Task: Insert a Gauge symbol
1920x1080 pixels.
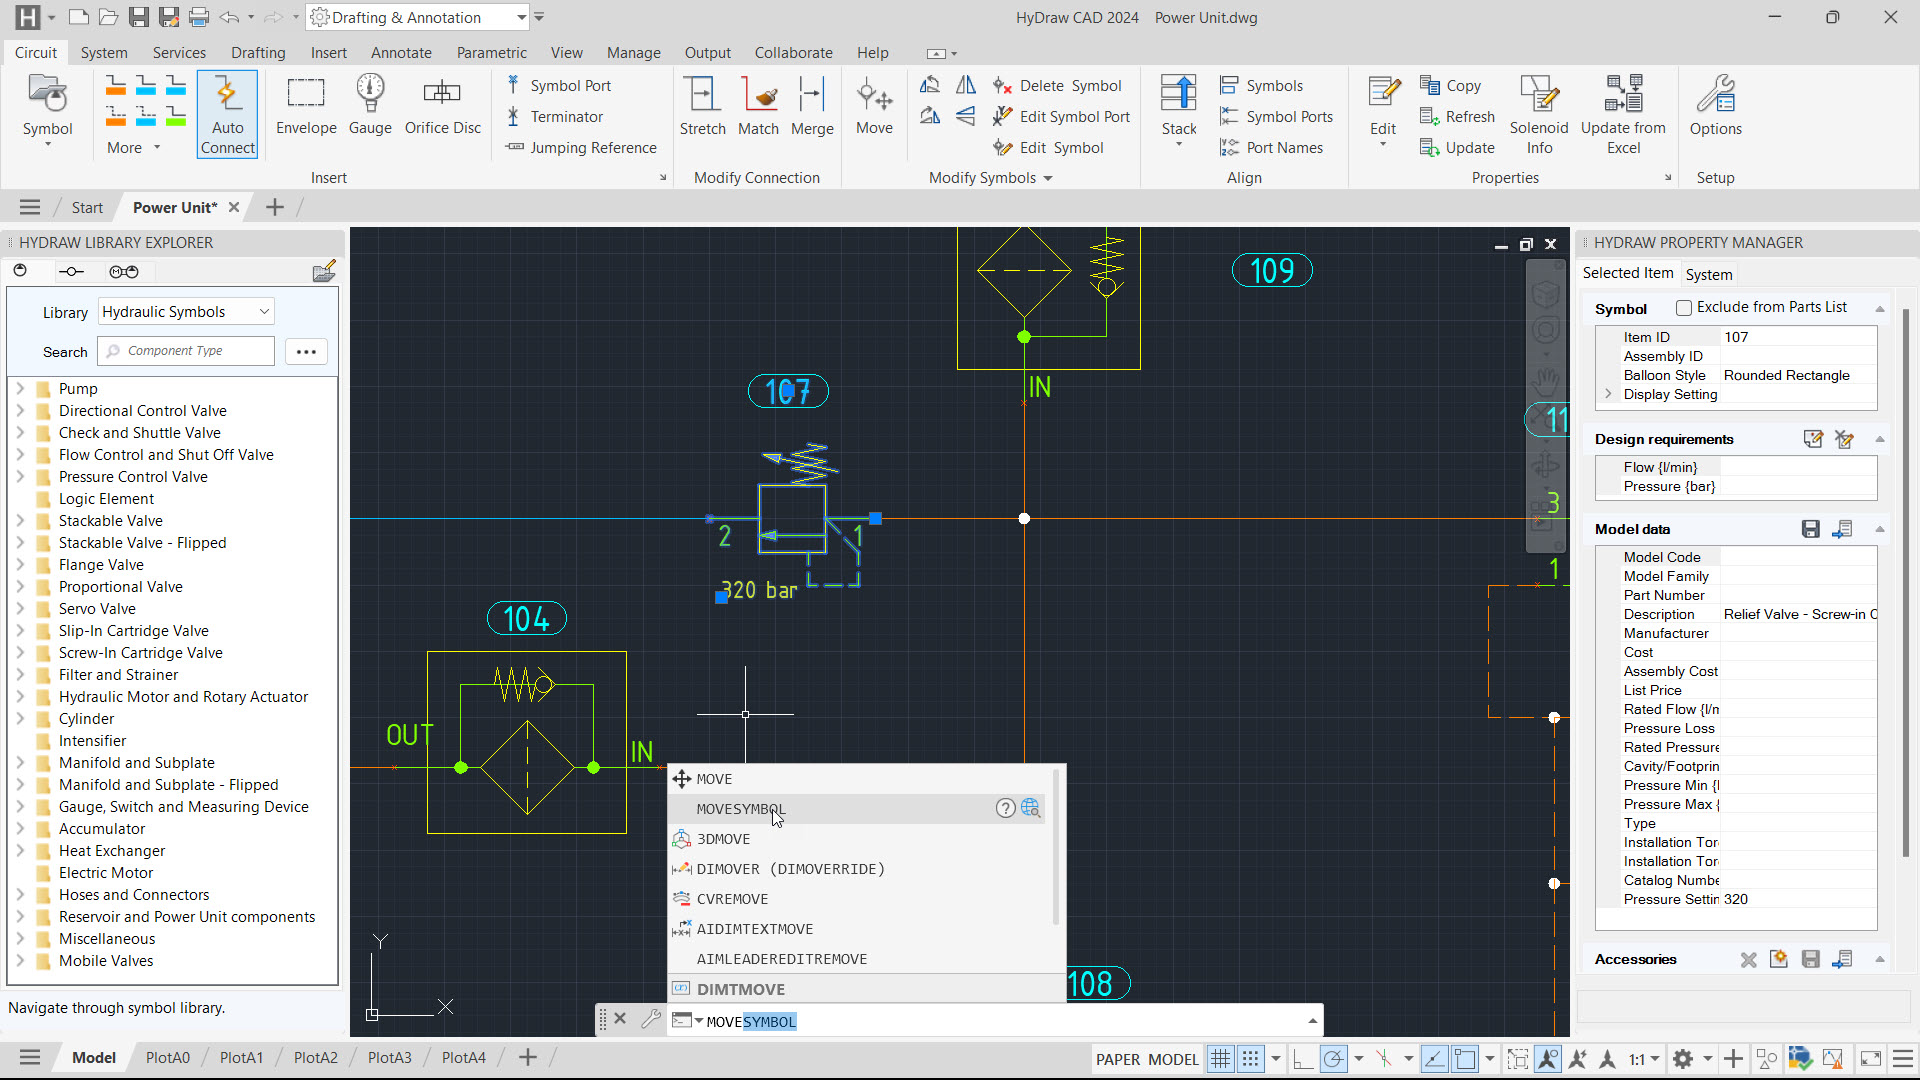Action: [370, 106]
